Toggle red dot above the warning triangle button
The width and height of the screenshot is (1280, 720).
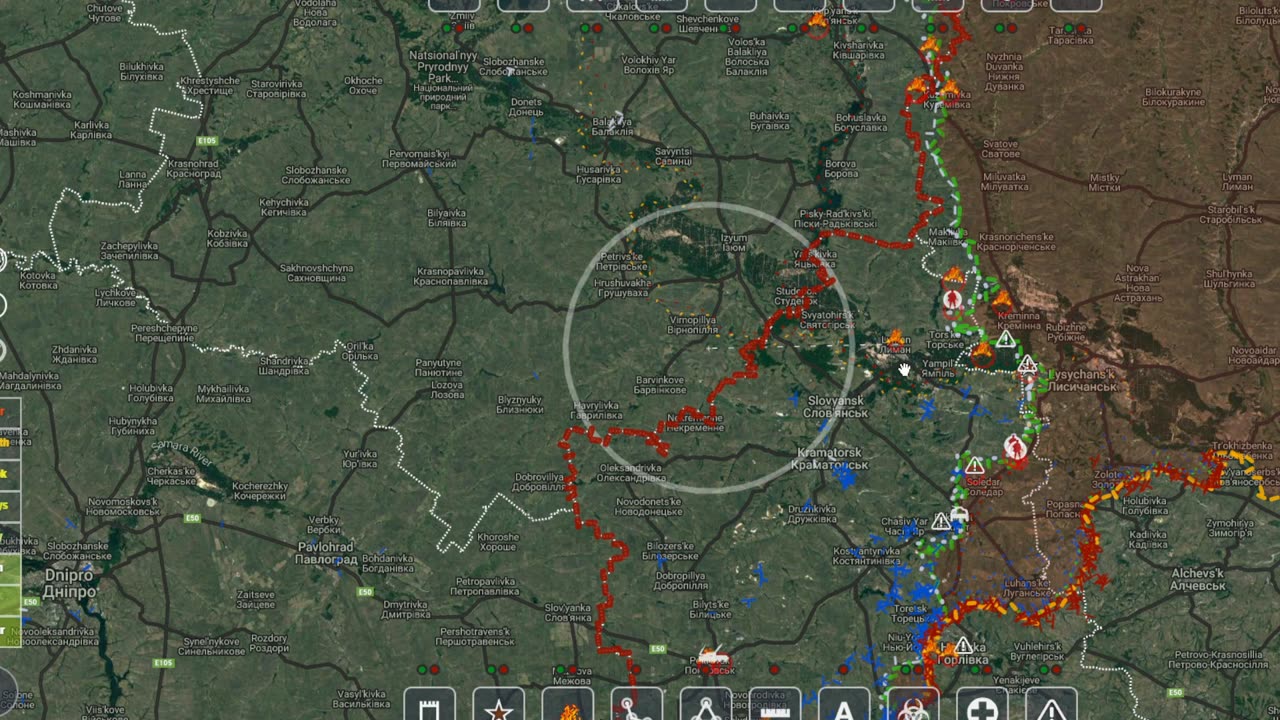[1058, 669]
